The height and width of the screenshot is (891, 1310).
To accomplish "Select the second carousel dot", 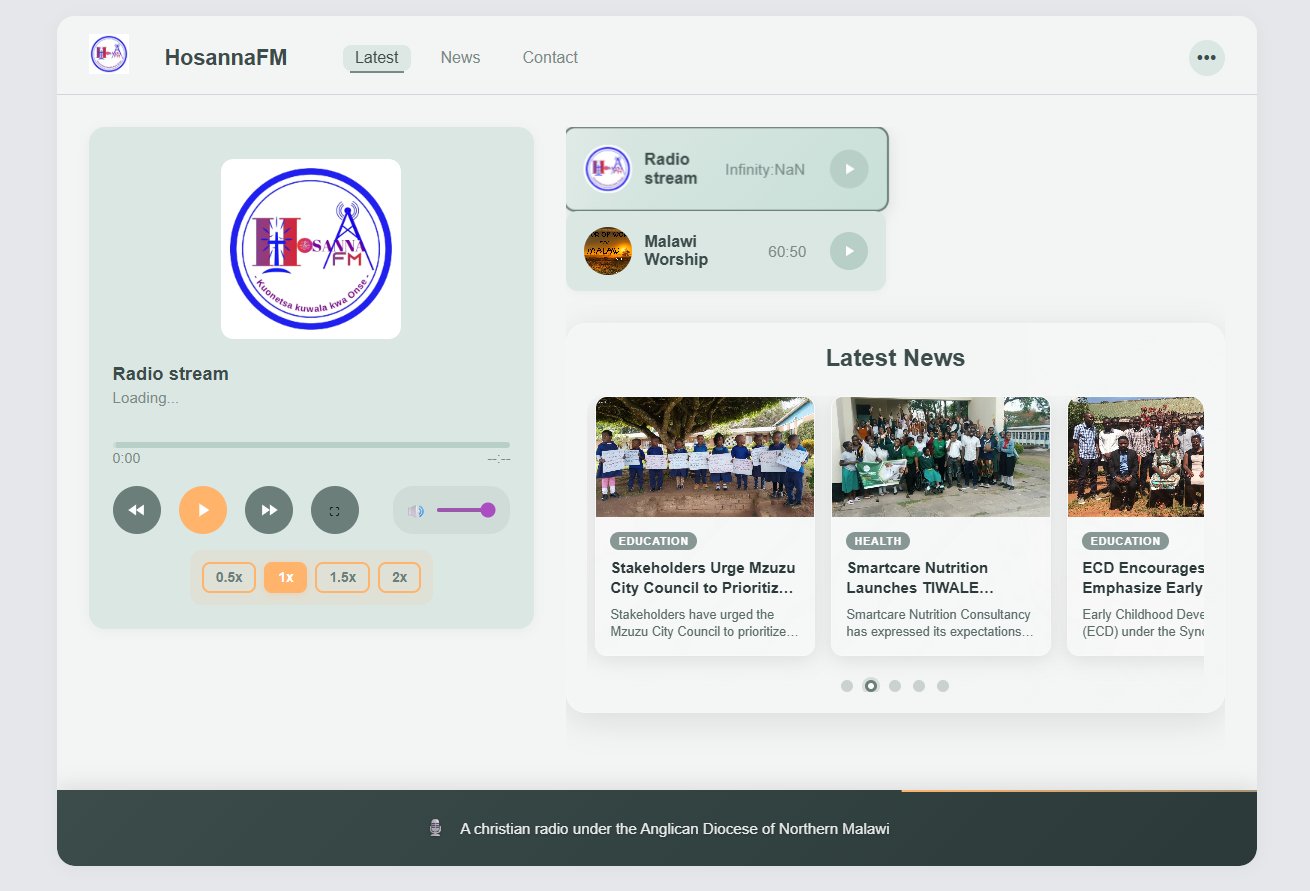I will click(871, 686).
